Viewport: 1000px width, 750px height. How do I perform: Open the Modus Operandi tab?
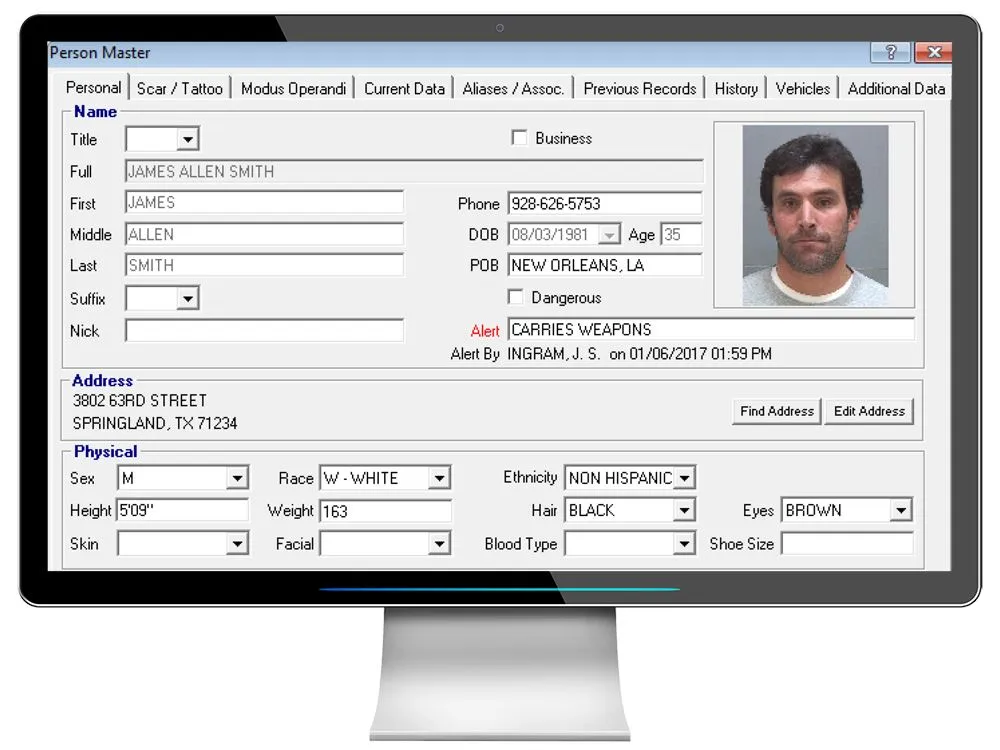(293, 88)
